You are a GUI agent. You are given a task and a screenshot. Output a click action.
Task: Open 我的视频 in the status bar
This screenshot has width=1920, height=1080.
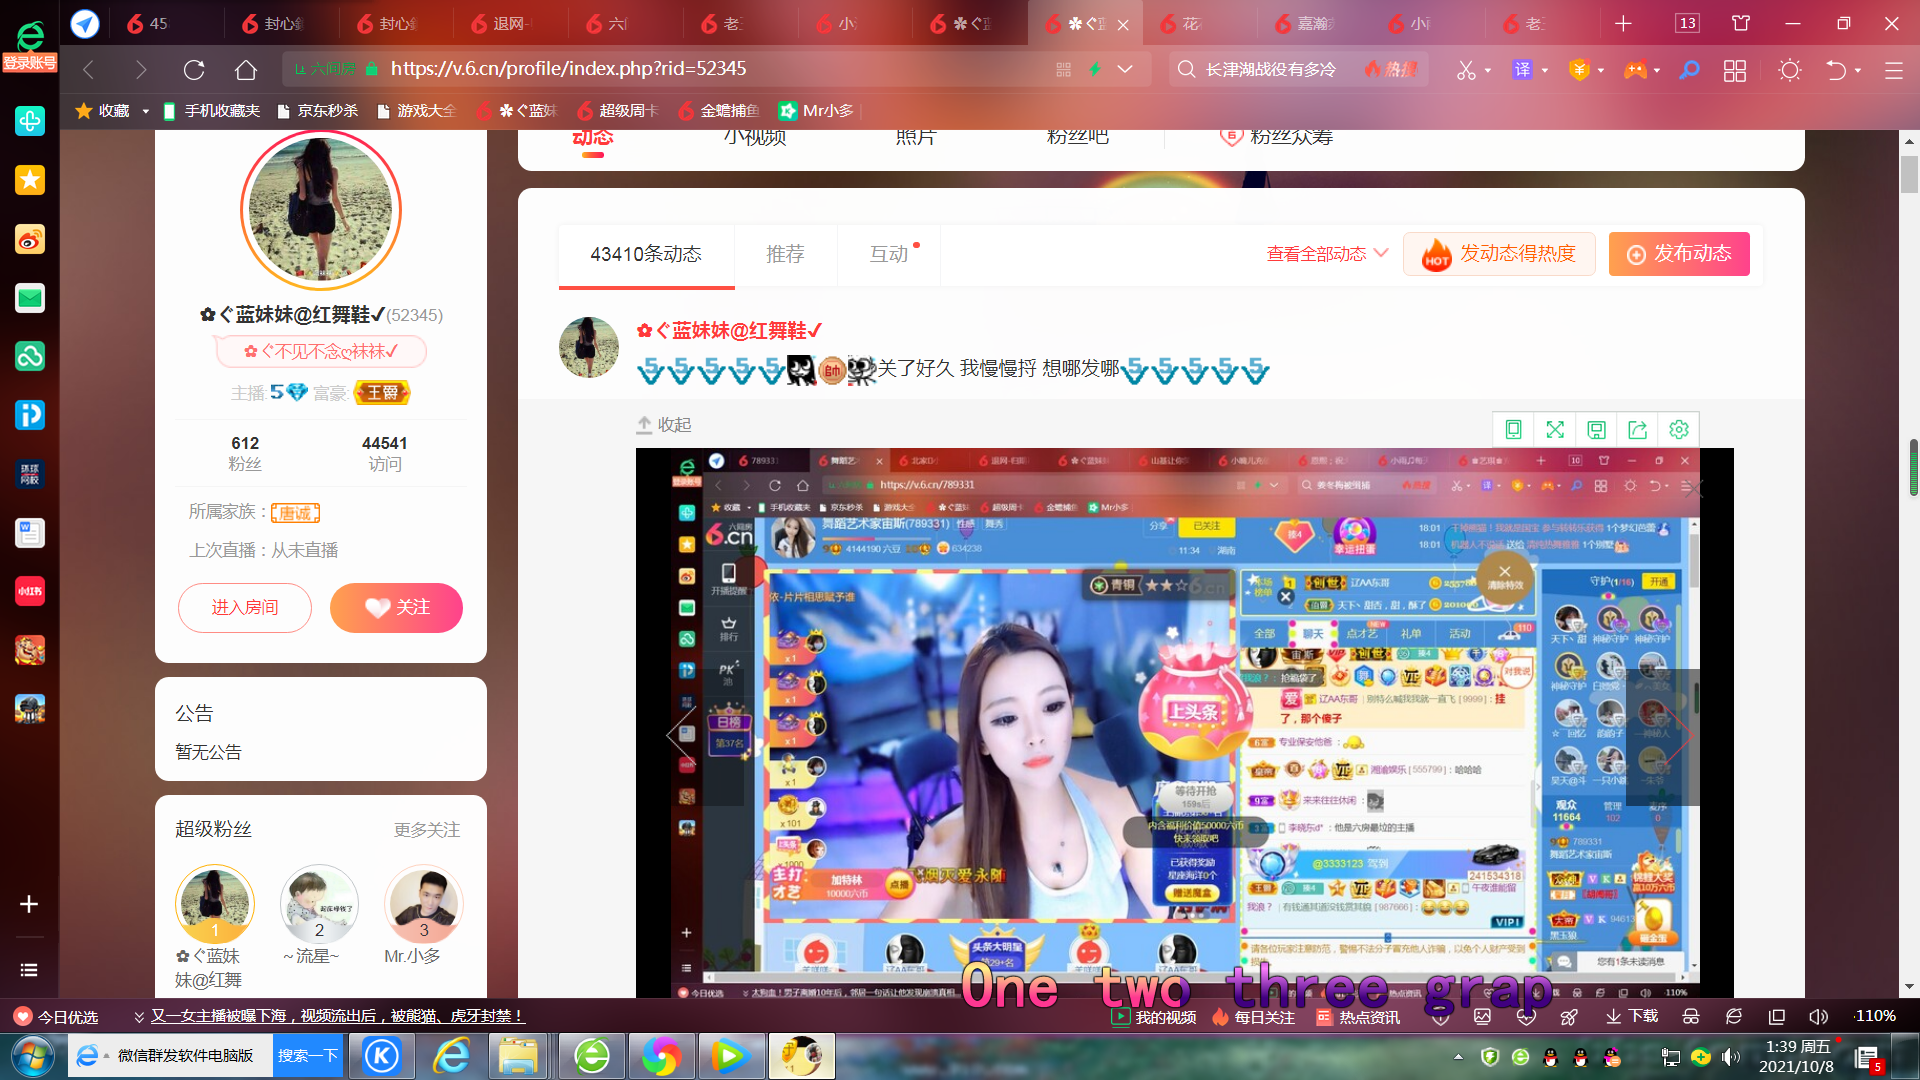[x=1155, y=1017]
